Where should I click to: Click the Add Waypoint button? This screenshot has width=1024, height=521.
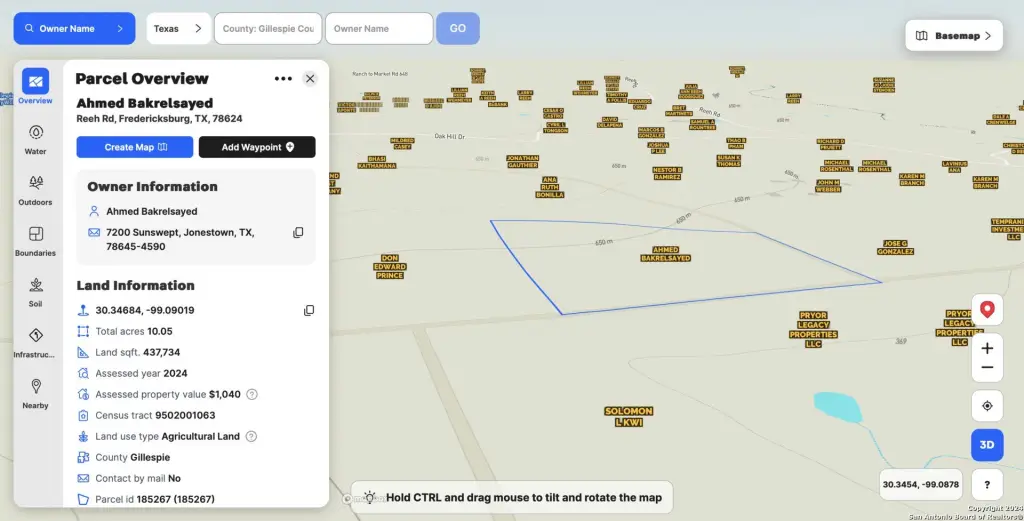(x=257, y=147)
